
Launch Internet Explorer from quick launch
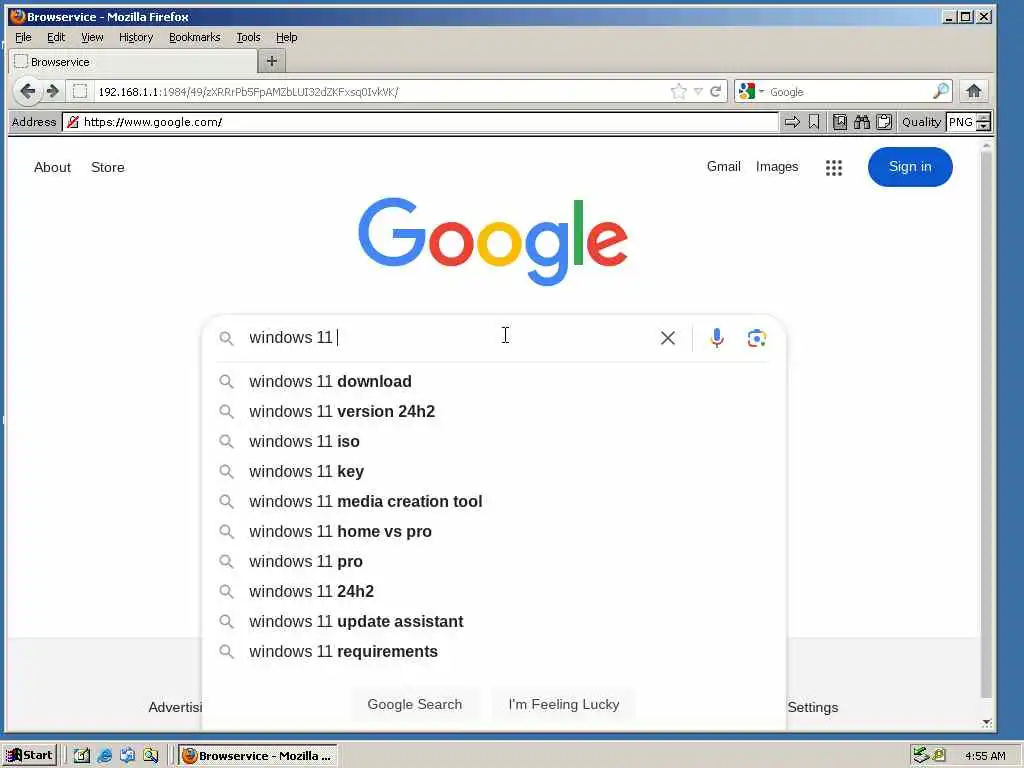[104, 756]
